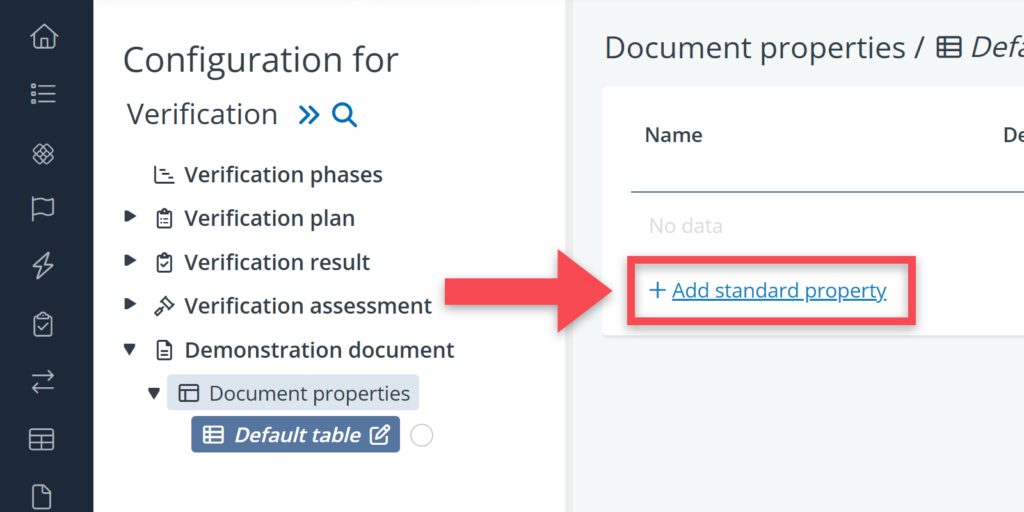
Task: Click the diamond grid sidebar icon
Action: [x=44, y=153]
